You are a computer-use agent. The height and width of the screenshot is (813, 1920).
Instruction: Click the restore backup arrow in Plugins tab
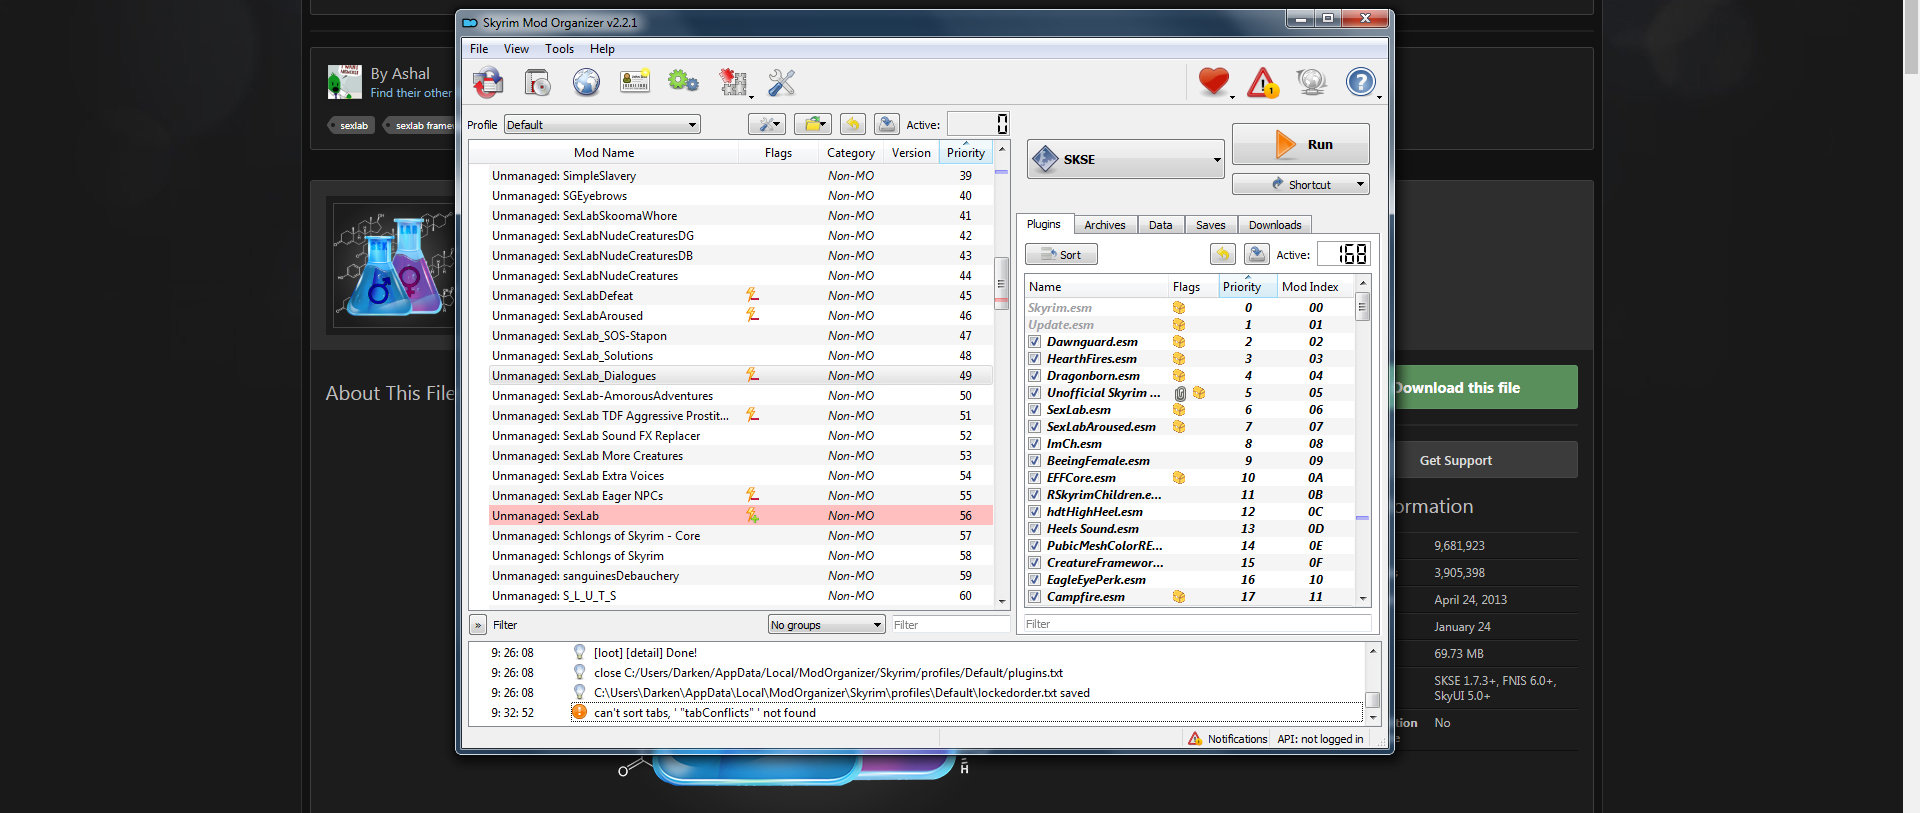[x=1223, y=254]
